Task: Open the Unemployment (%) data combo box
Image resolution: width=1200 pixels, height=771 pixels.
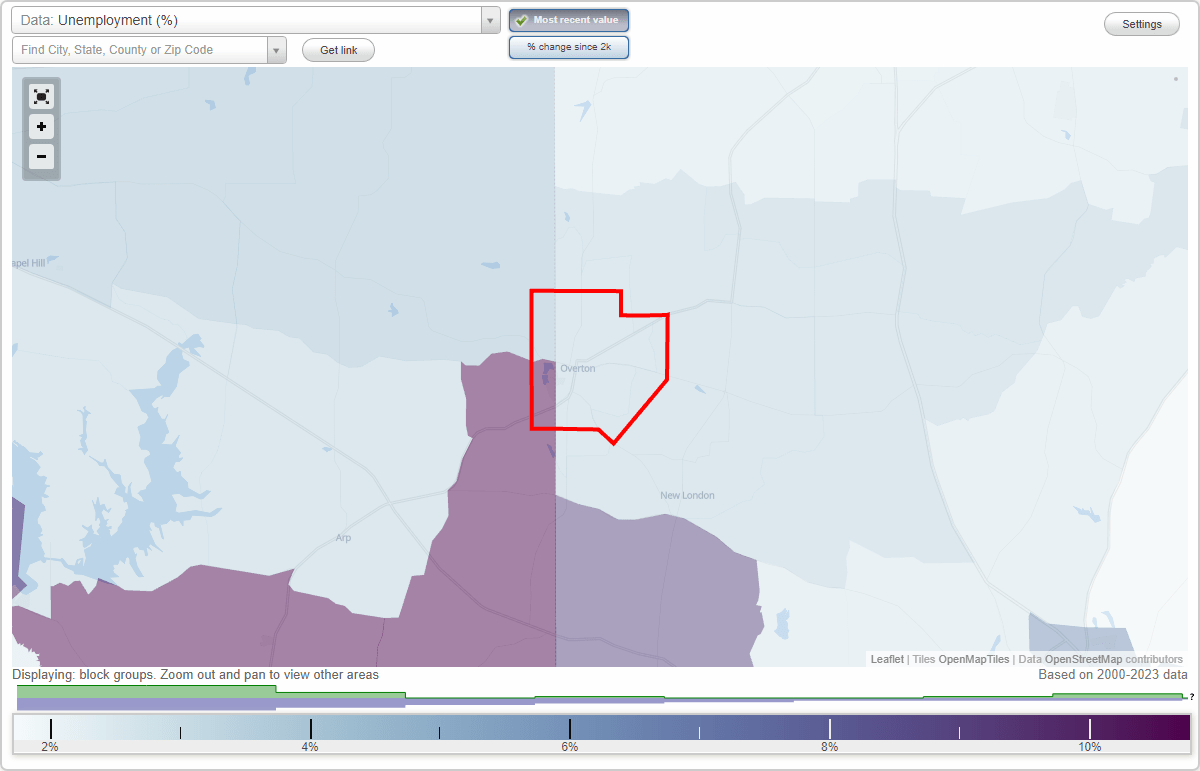Action: click(250, 19)
